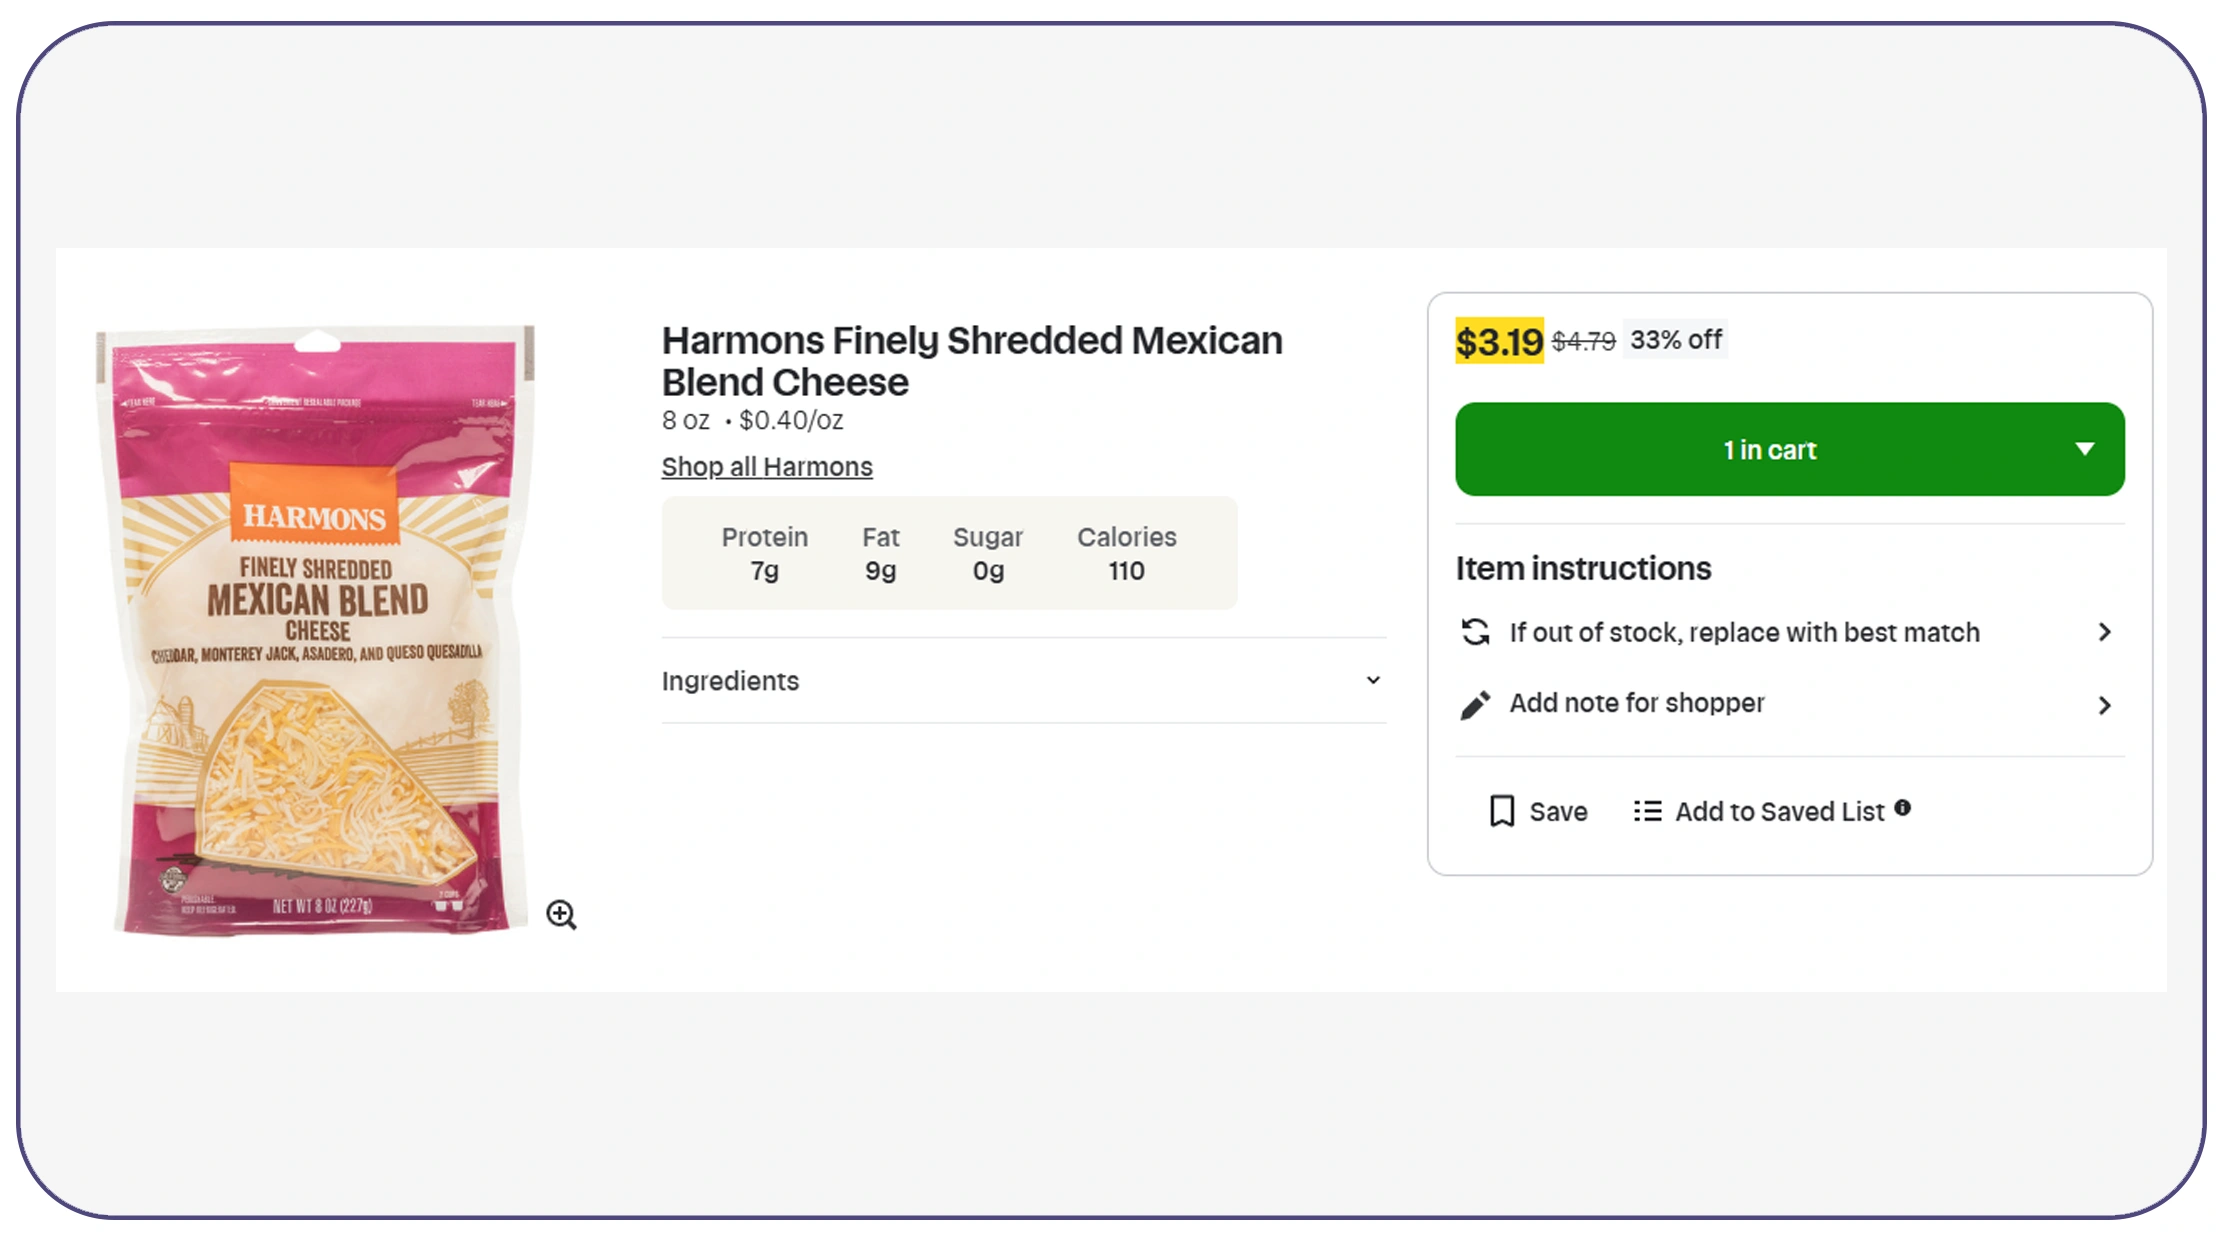Click the 33% off badge
The image size is (2223, 1240).
click(x=1676, y=340)
